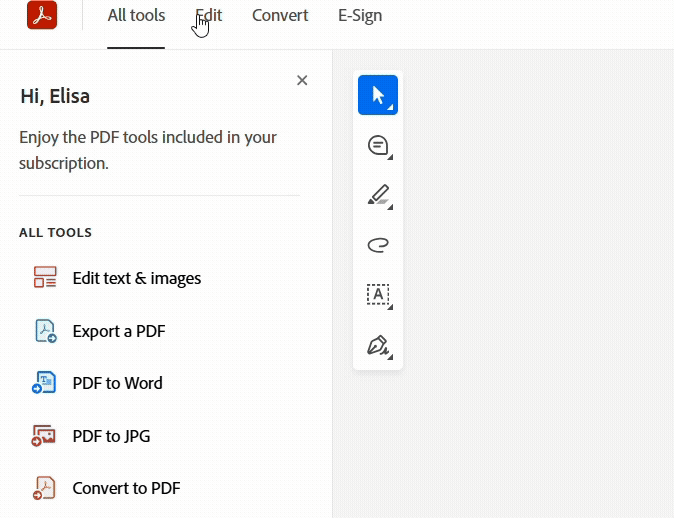Choose PDF to JPG
The width and height of the screenshot is (674, 518).
[x=111, y=436]
